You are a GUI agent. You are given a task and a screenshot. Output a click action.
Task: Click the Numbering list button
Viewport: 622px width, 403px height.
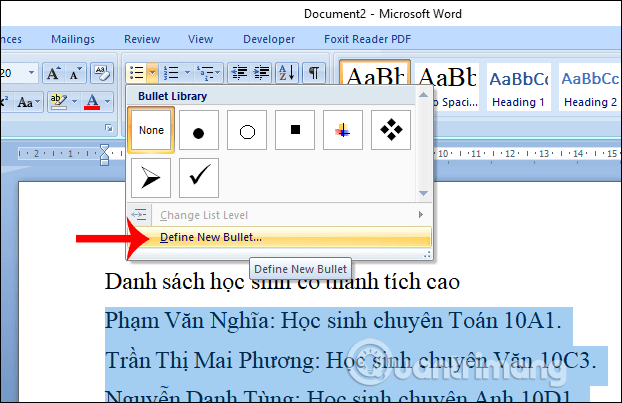[x=171, y=73]
